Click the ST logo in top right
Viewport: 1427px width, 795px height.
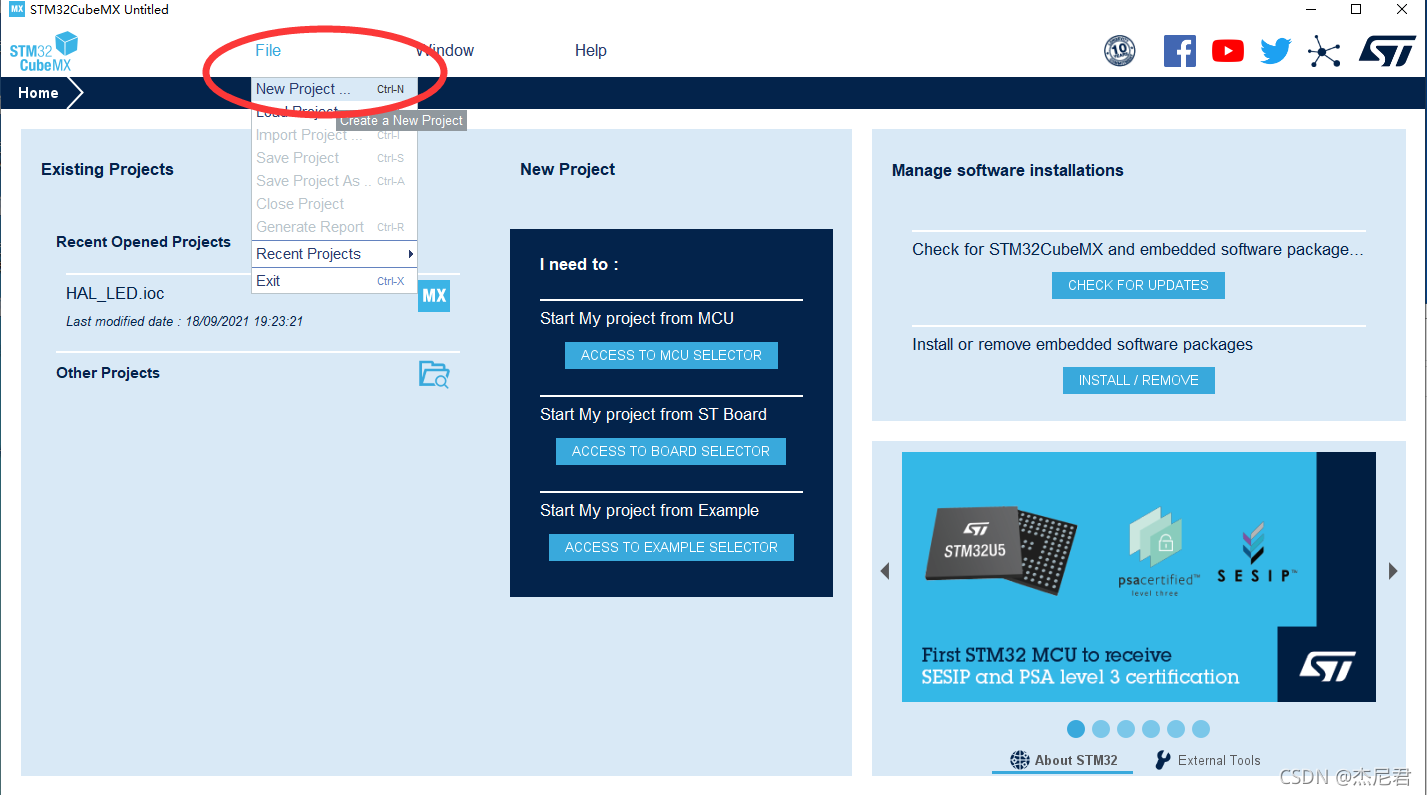point(1387,51)
